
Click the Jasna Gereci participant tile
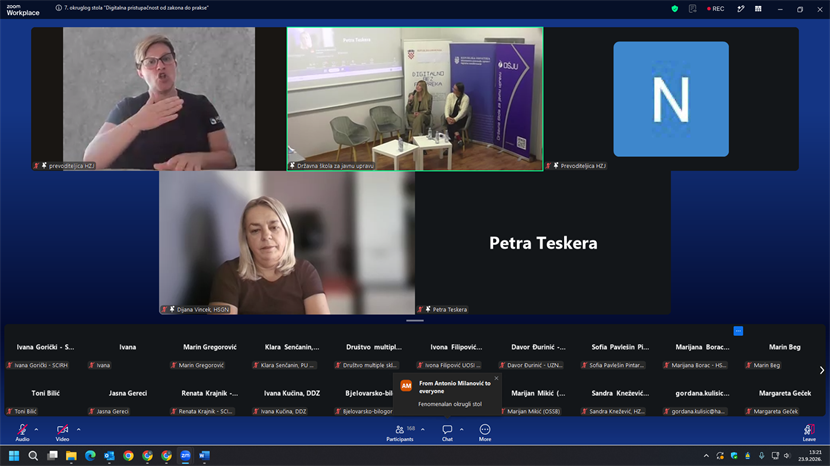click(128, 395)
